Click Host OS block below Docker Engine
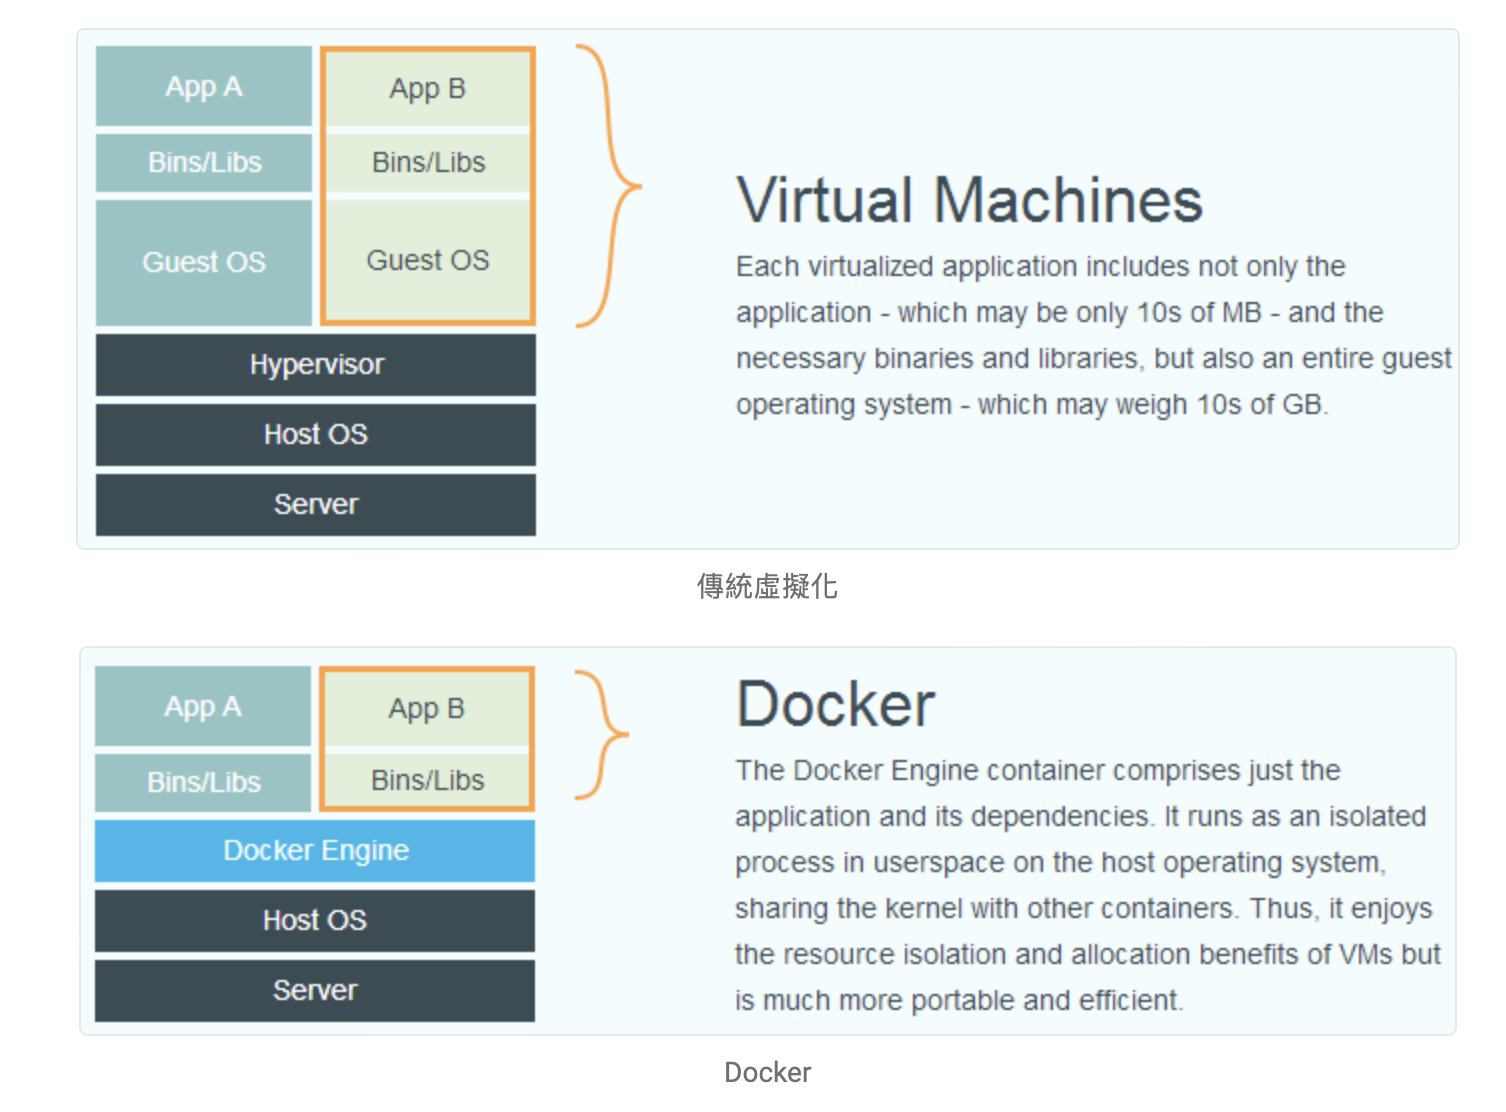 pos(315,921)
